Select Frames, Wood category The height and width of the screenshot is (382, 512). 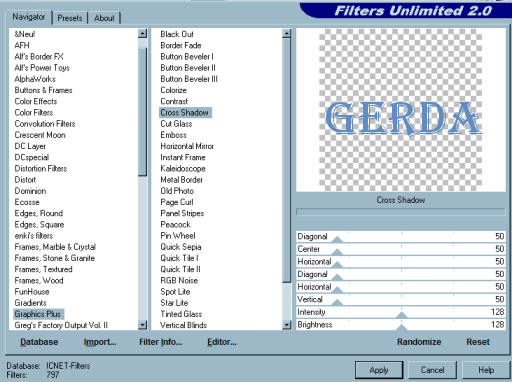click(39, 281)
